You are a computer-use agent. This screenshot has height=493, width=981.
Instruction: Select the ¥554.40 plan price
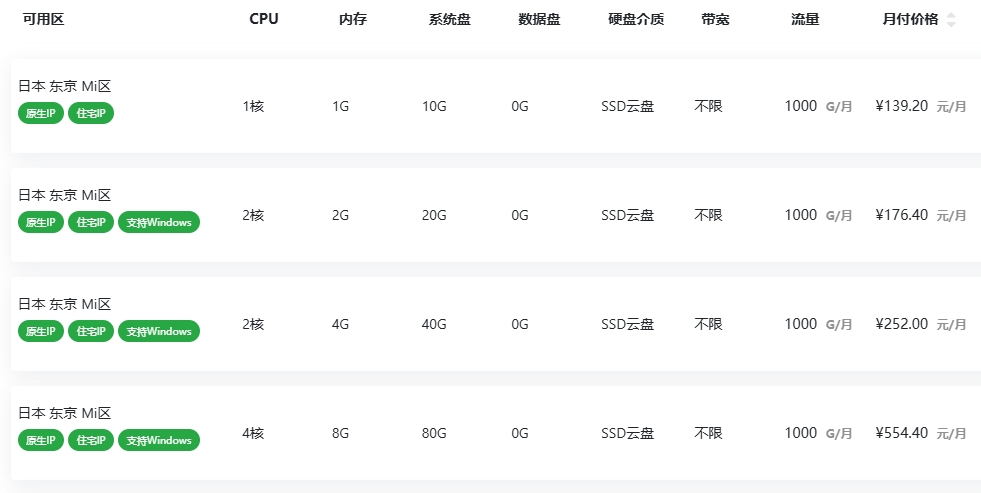[x=902, y=433]
